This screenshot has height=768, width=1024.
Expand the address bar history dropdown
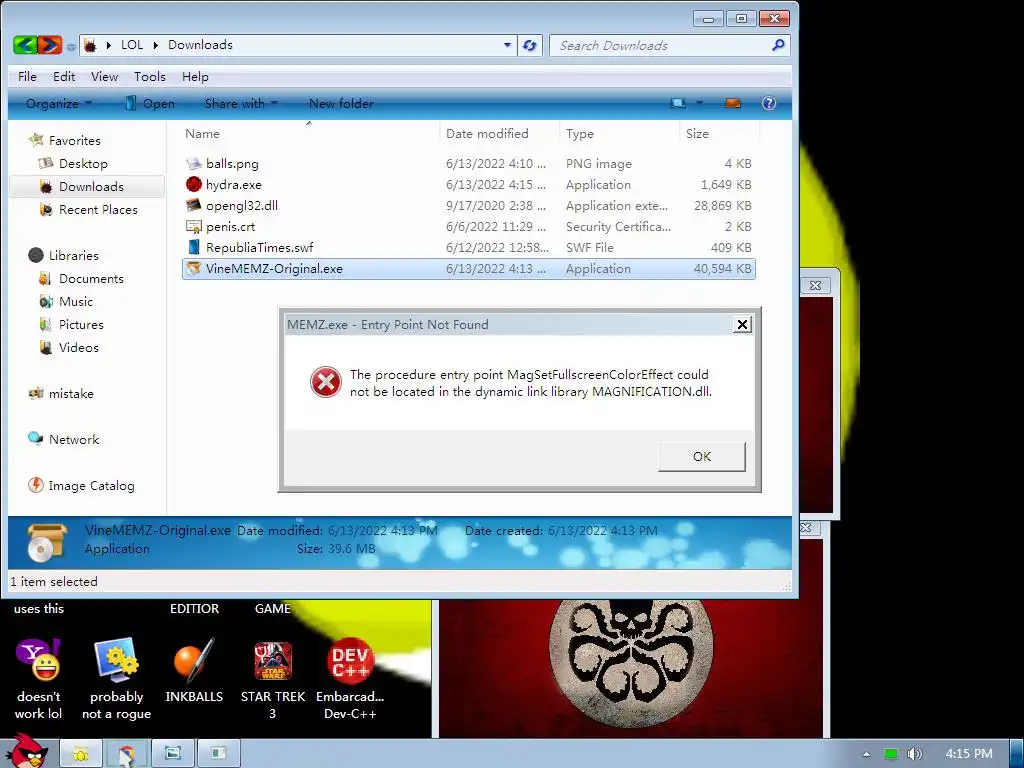[507, 45]
